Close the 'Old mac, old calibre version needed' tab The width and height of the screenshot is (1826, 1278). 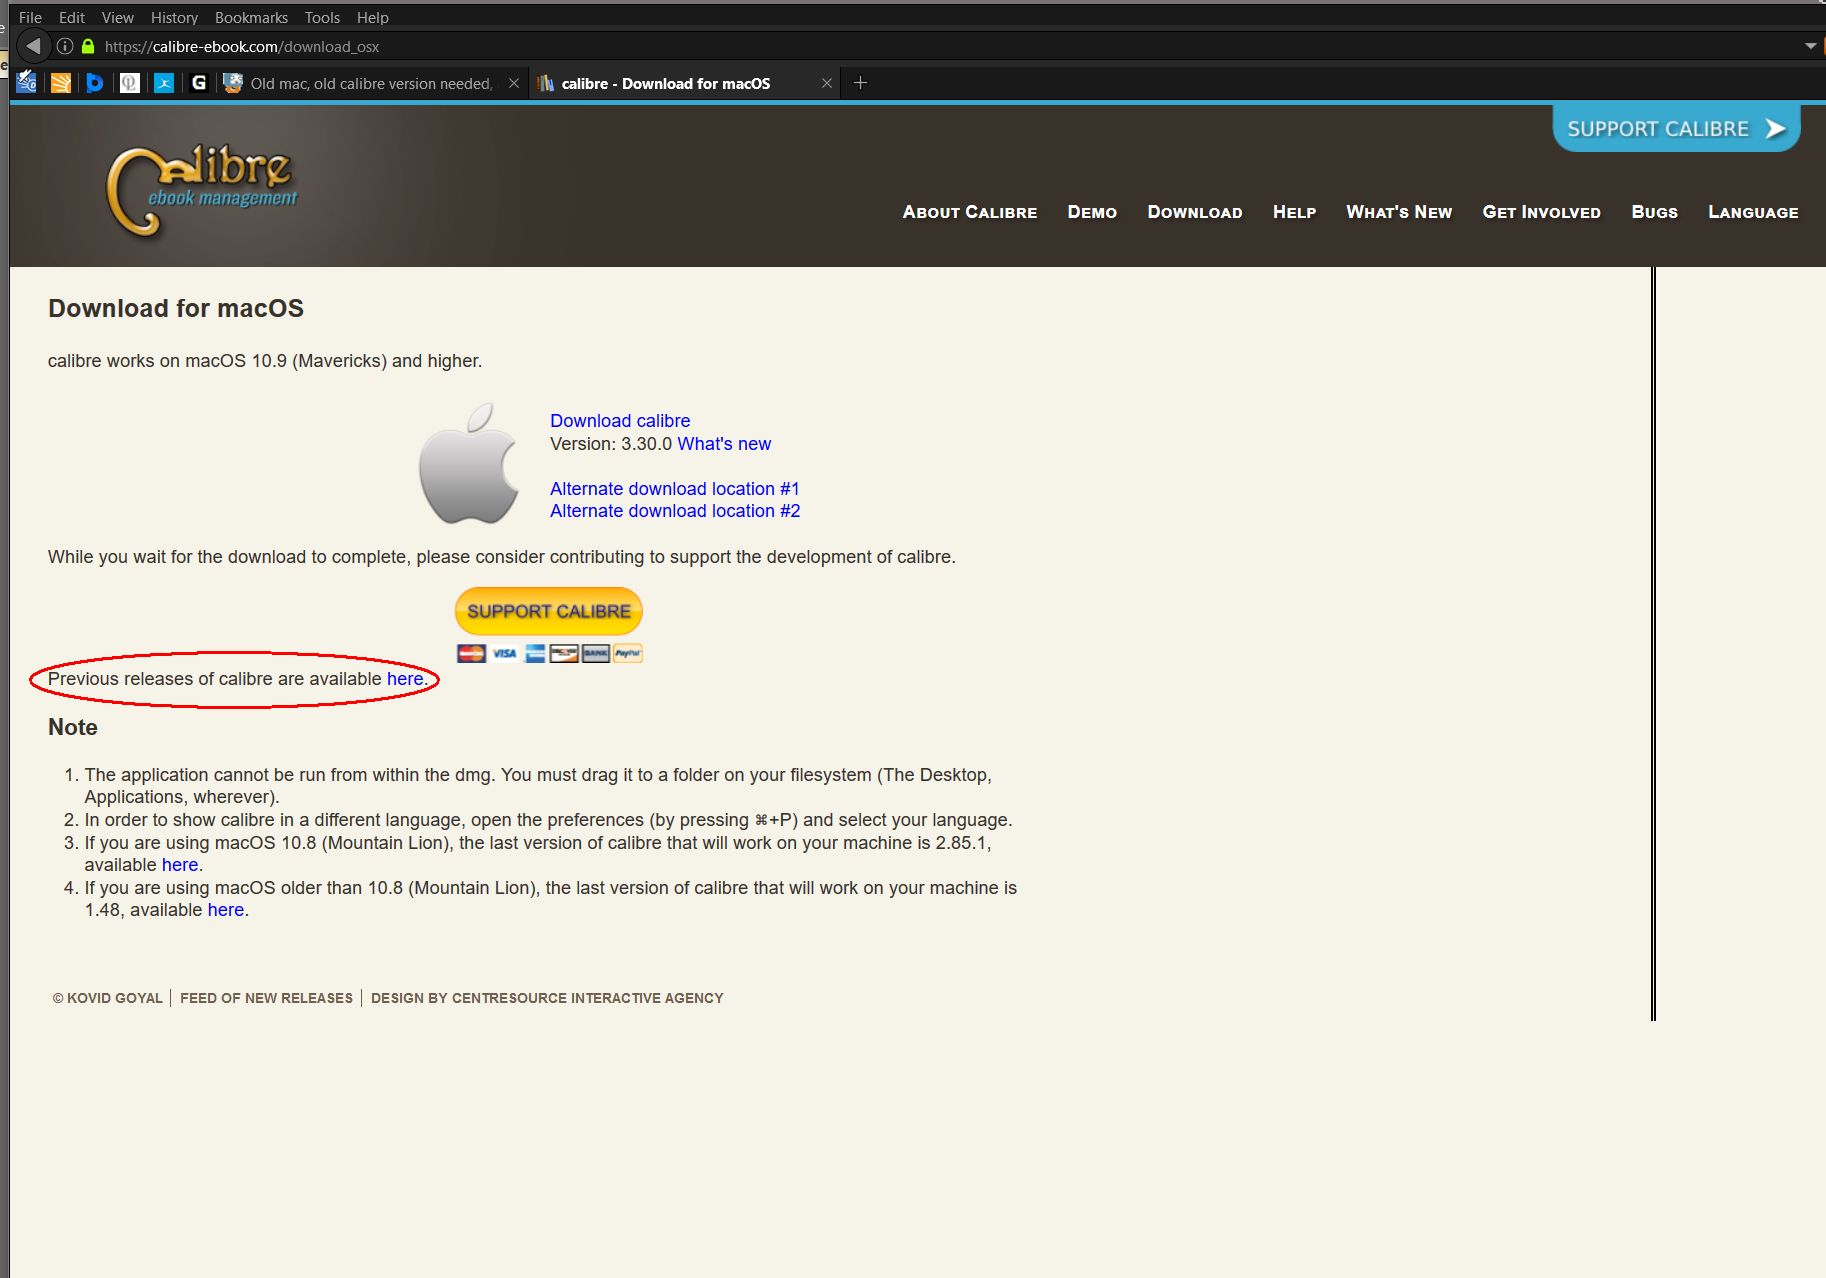[514, 83]
